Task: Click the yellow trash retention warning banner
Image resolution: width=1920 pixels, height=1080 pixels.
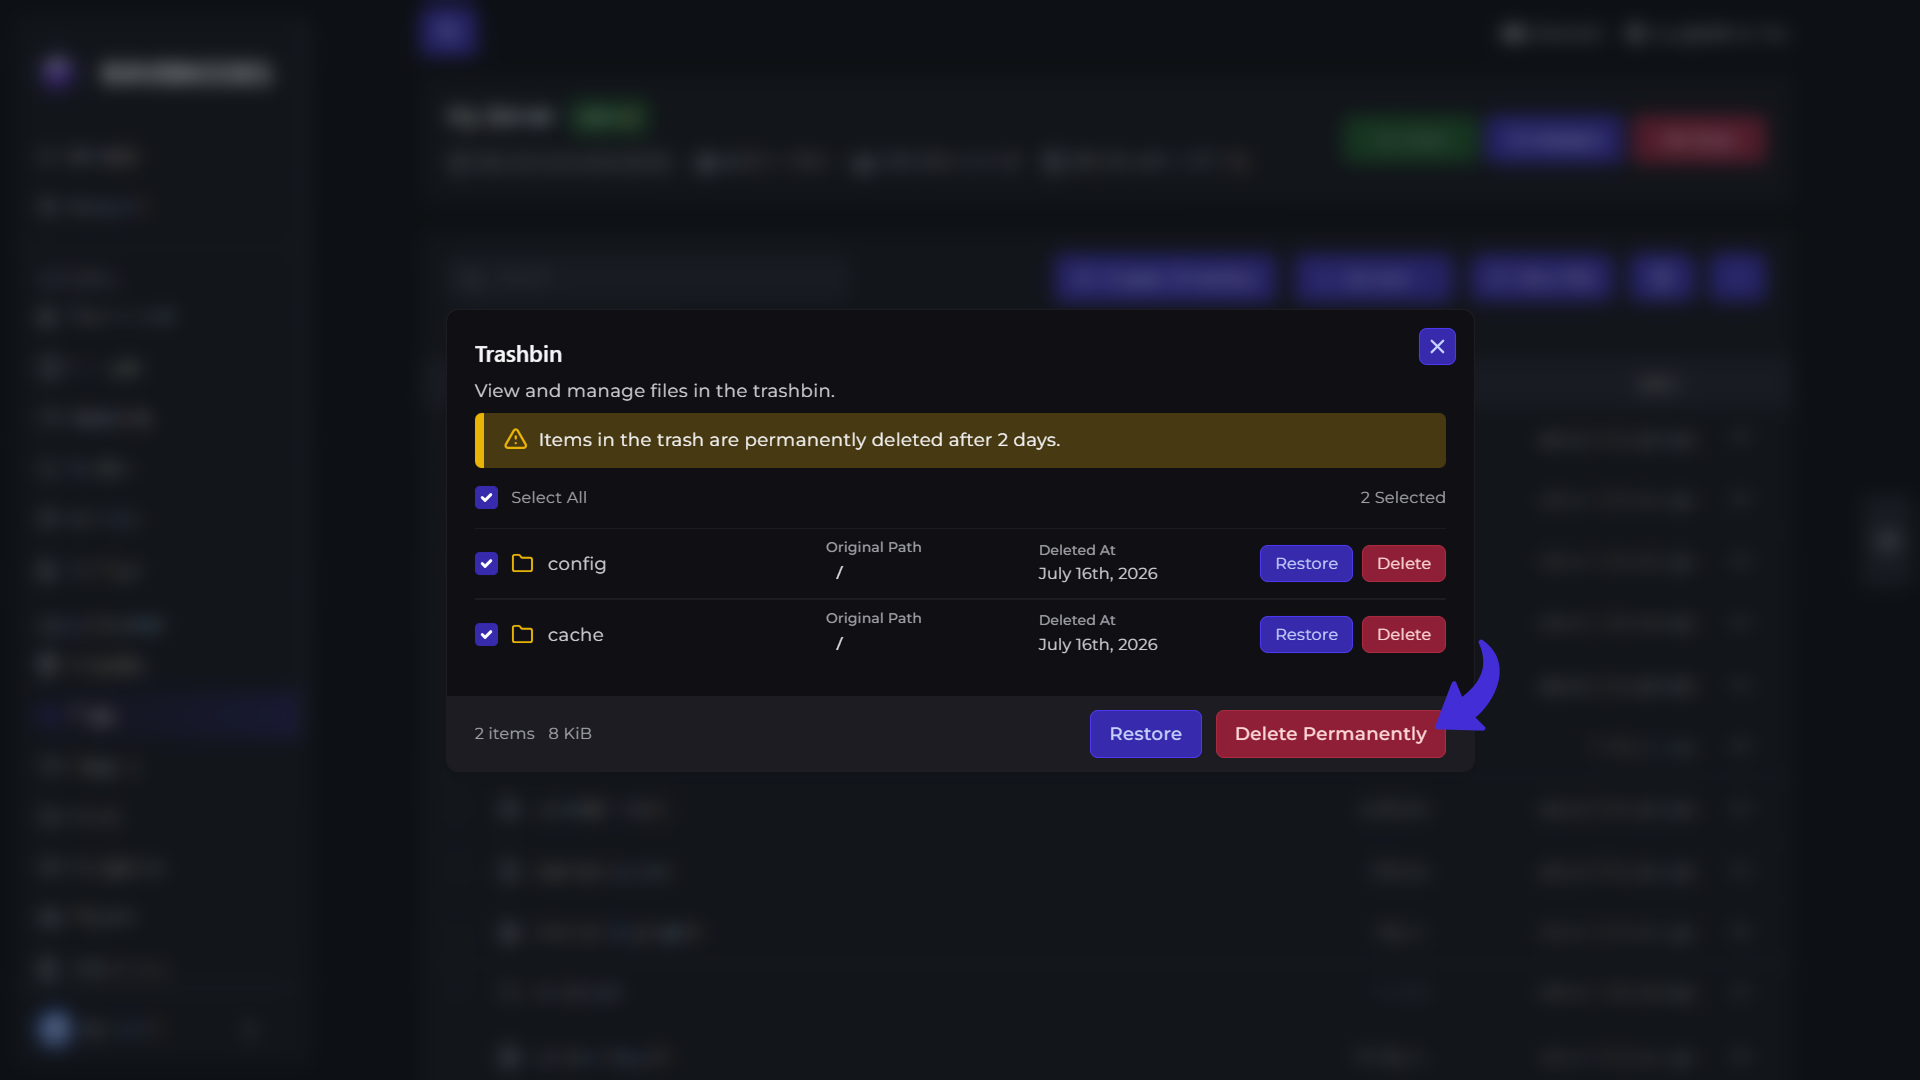Action: click(x=960, y=440)
